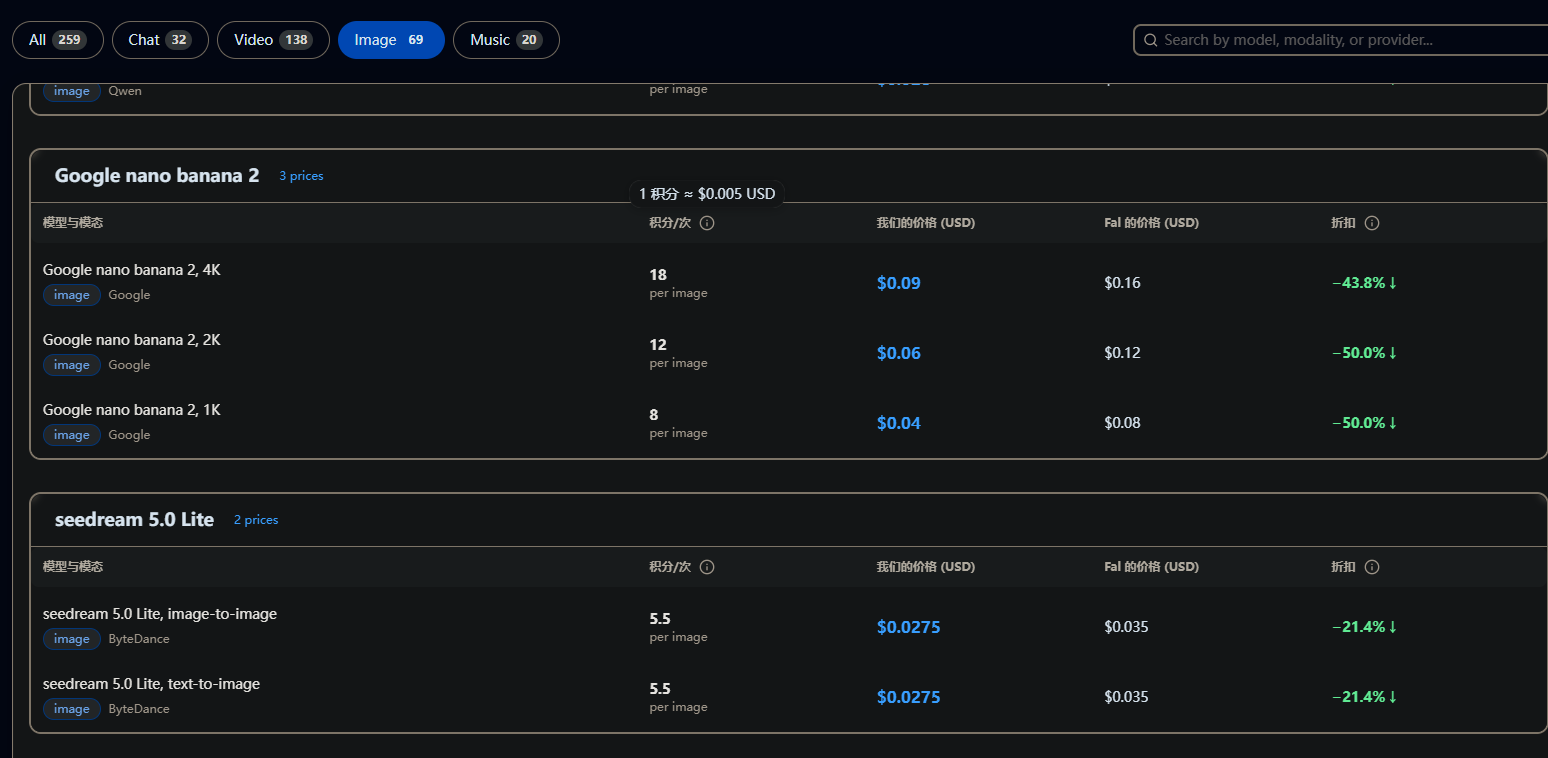Click the $0.04 price for Google nano banana 2, 1K
The height and width of the screenshot is (758, 1548).
tap(898, 423)
